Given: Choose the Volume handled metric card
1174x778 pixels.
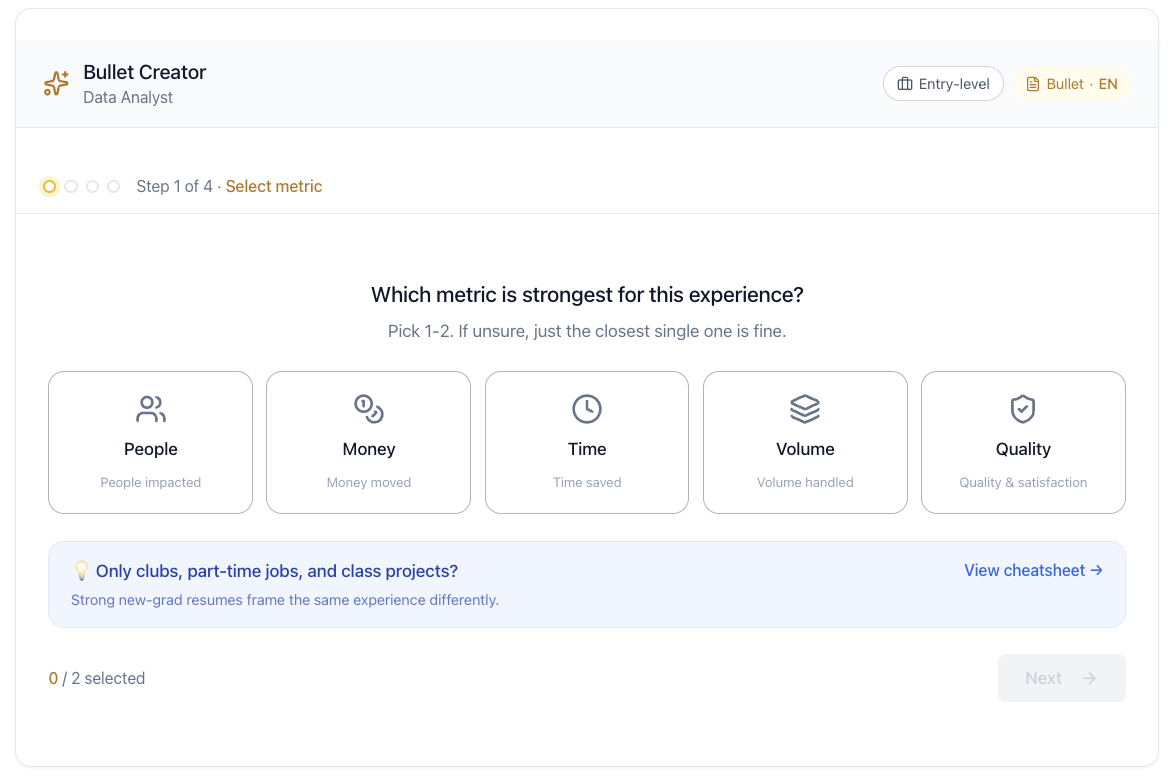Looking at the screenshot, I should [x=805, y=443].
